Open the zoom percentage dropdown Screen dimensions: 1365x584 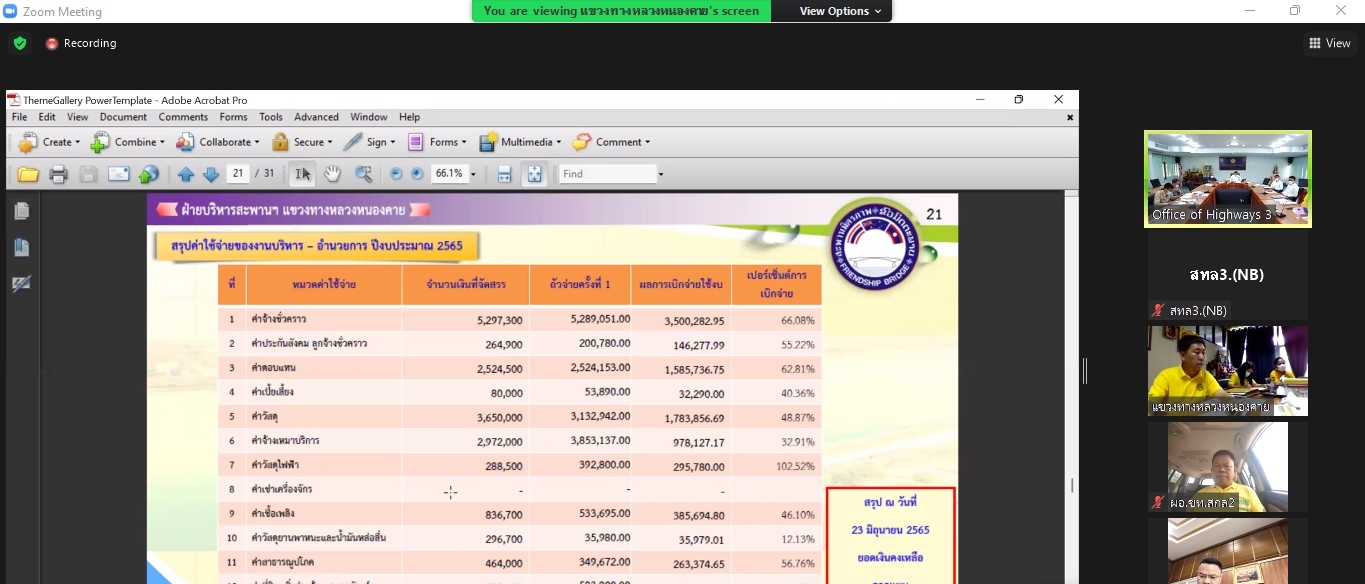pyautogui.click(x=473, y=174)
